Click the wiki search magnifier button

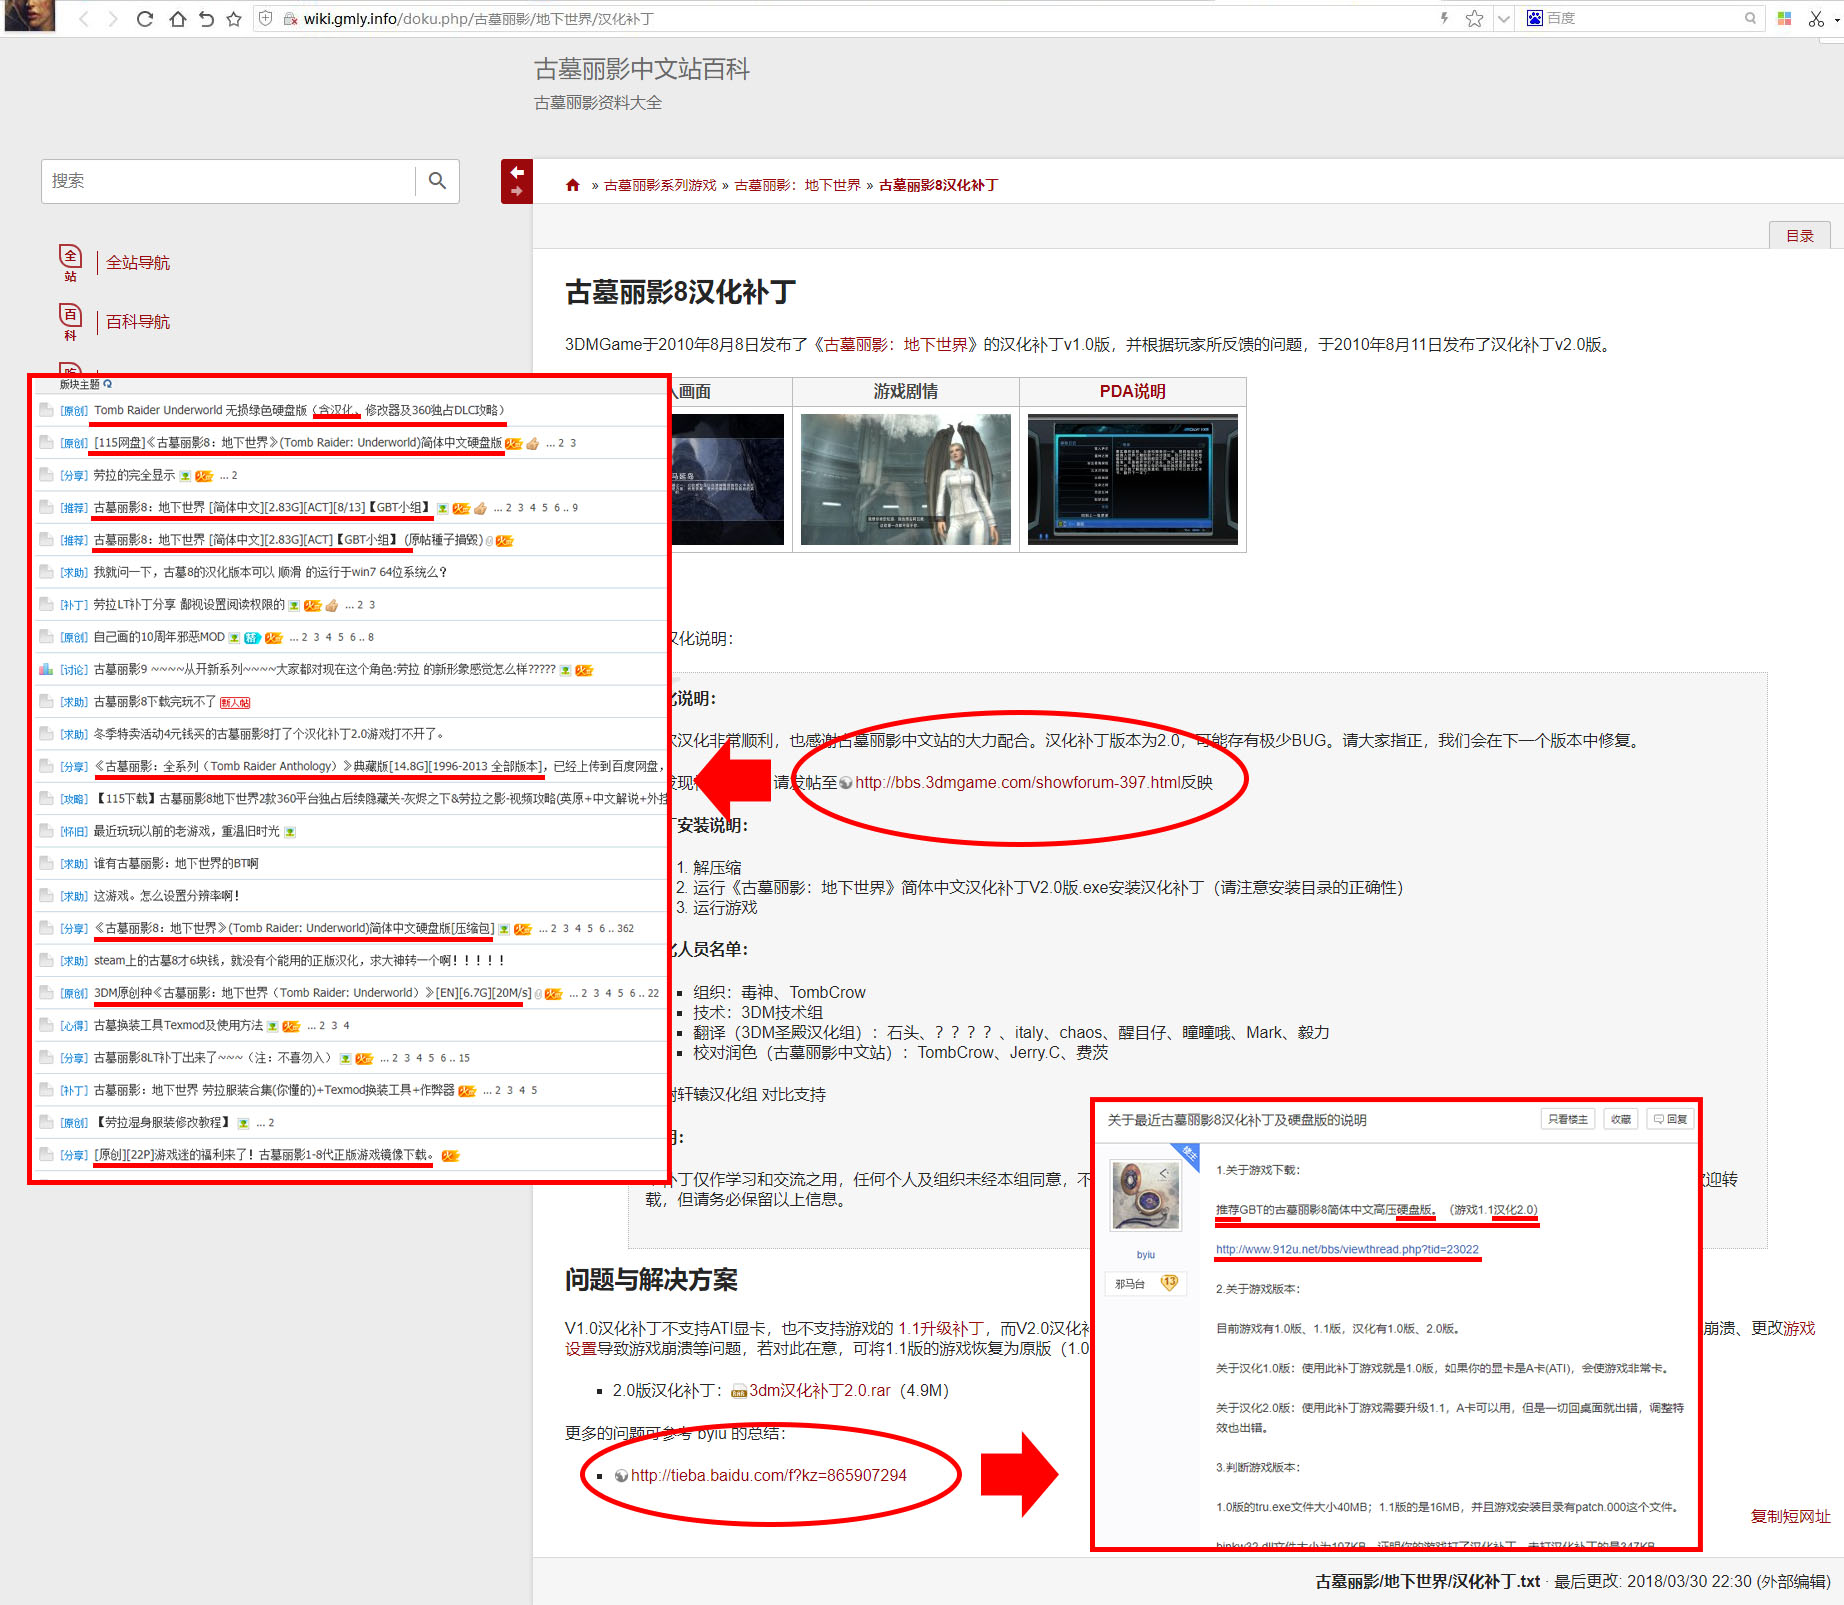point(437,181)
